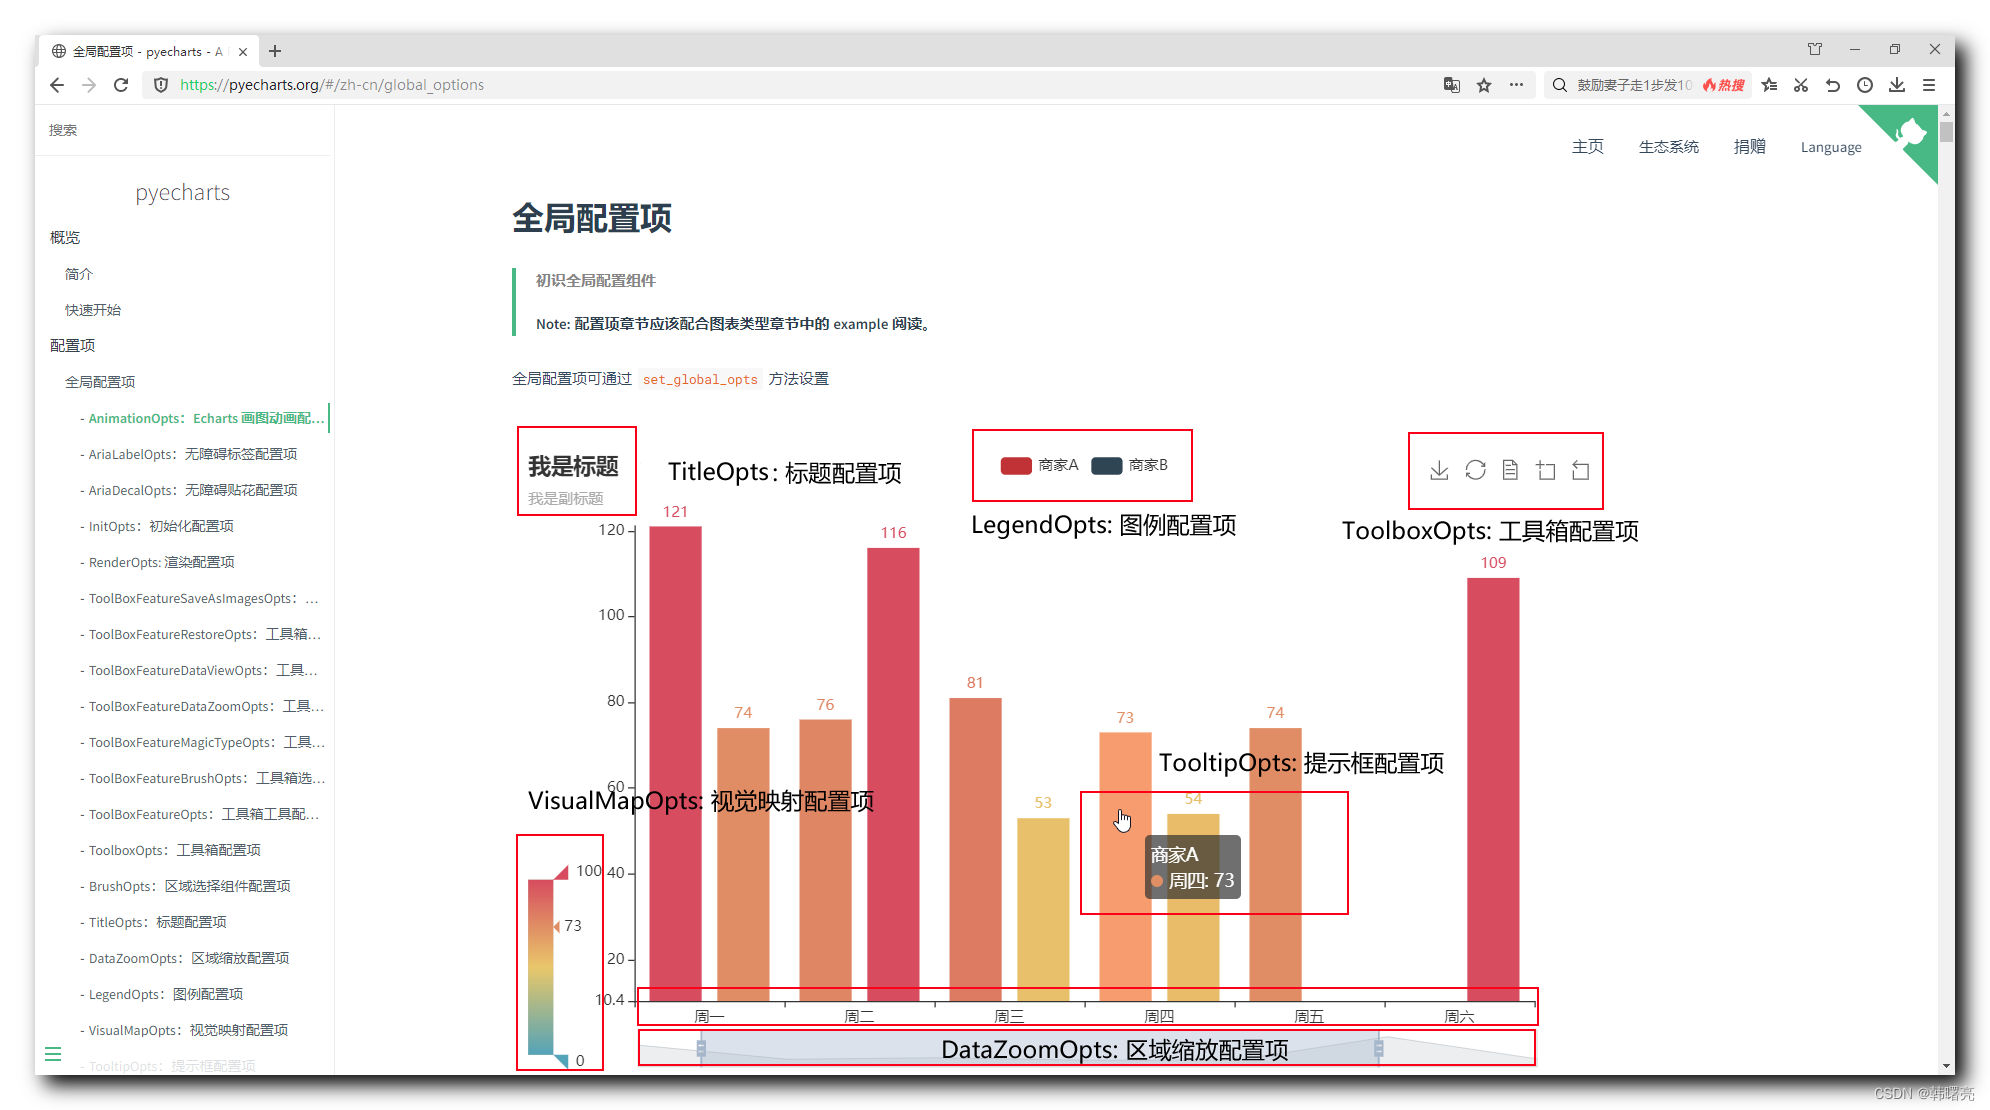Click the chart's area zoom toolbox icon
The width and height of the screenshot is (1990, 1110).
click(x=1546, y=470)
